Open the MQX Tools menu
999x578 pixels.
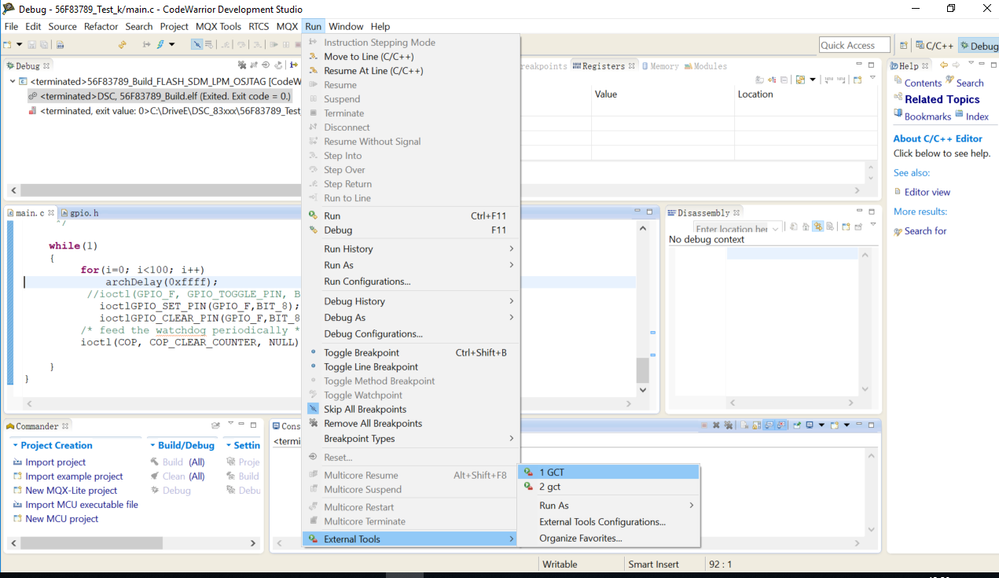tap(218, 26)
